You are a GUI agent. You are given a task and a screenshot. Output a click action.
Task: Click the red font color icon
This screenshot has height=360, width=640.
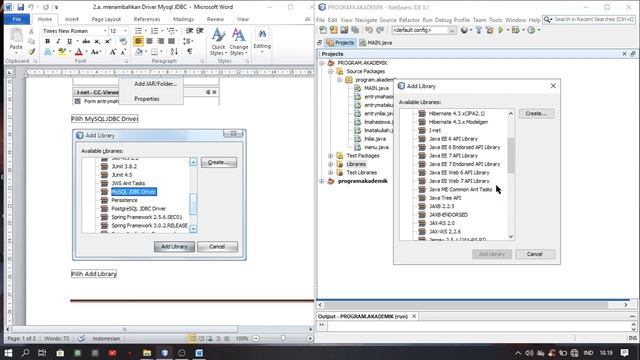click(79, 52)
